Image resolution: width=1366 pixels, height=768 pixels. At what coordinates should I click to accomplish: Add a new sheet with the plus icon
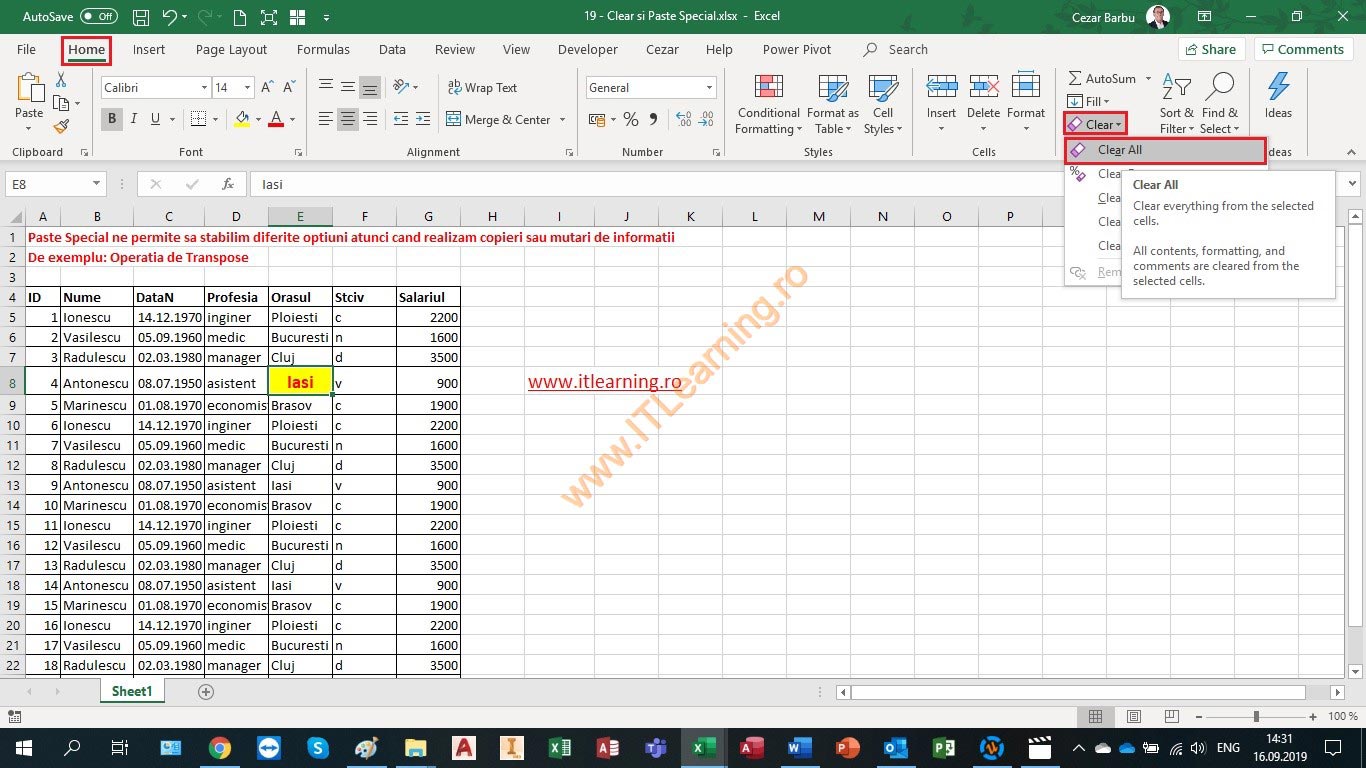click(x=206, y=691)
